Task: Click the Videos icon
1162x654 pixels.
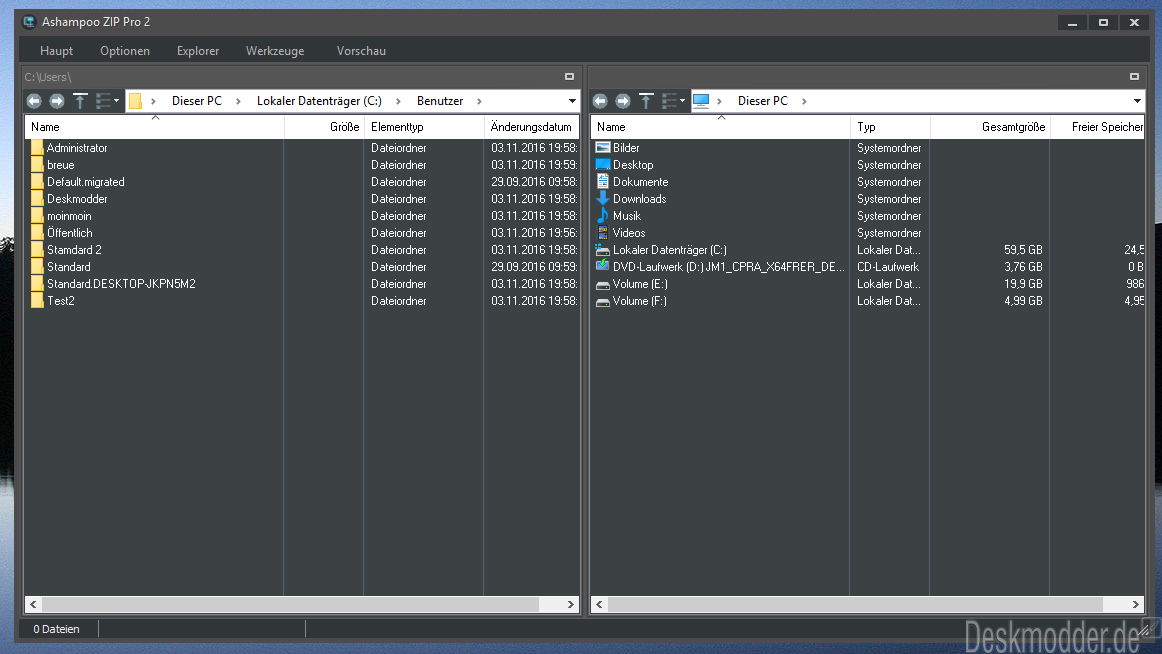Action: (602, 233)
